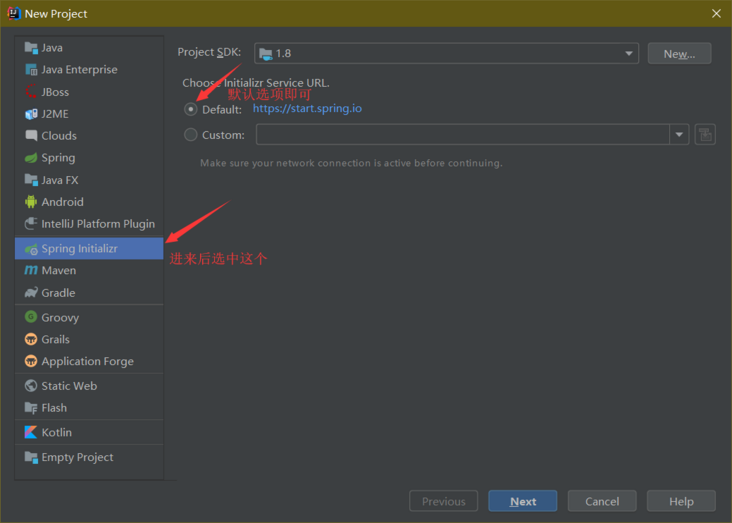732x523 pixels.
Task: Choose the Java Enterprise project type
Action: [89, 70]
